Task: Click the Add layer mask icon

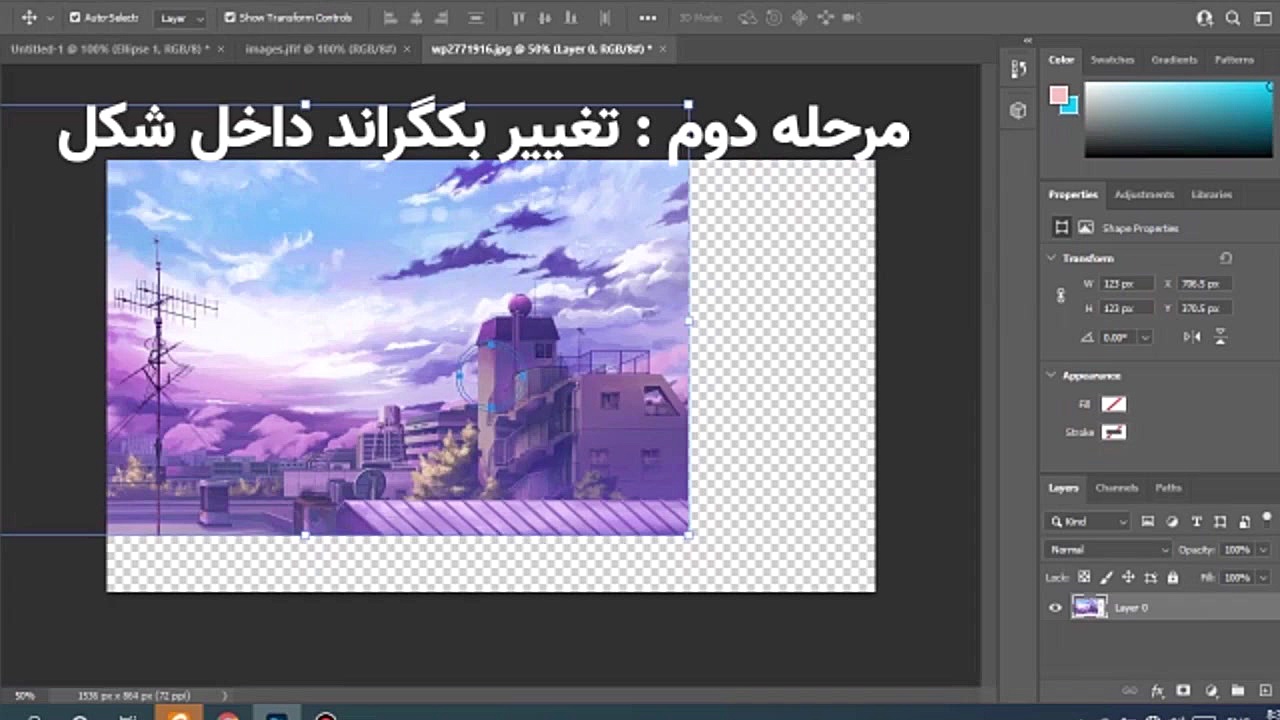Action: pos(1184,690)
